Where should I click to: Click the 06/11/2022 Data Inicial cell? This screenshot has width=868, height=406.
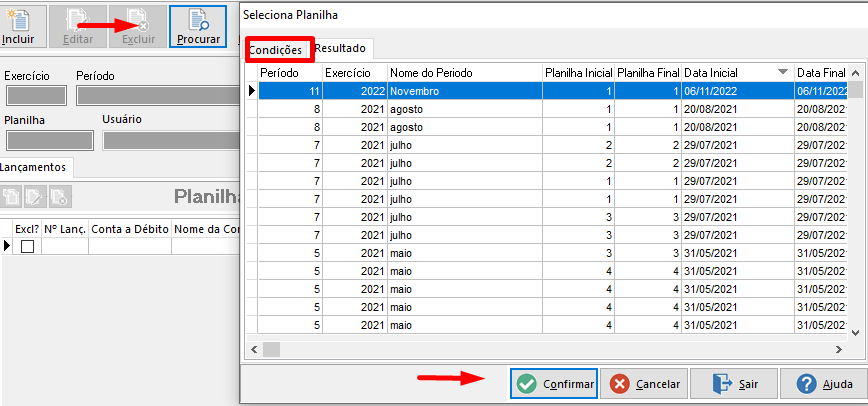(x=737, y=91)
